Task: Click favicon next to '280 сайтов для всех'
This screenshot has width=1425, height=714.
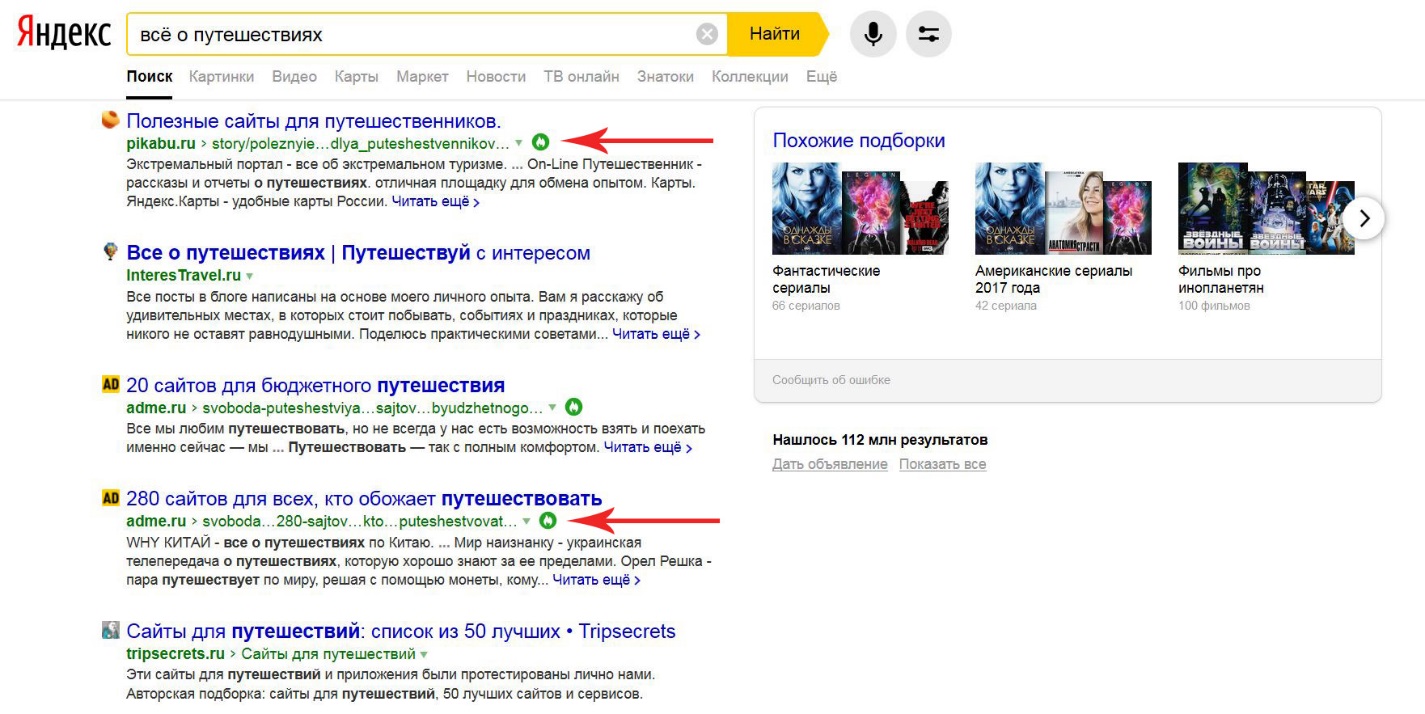Action: click(x=111, y=497)
